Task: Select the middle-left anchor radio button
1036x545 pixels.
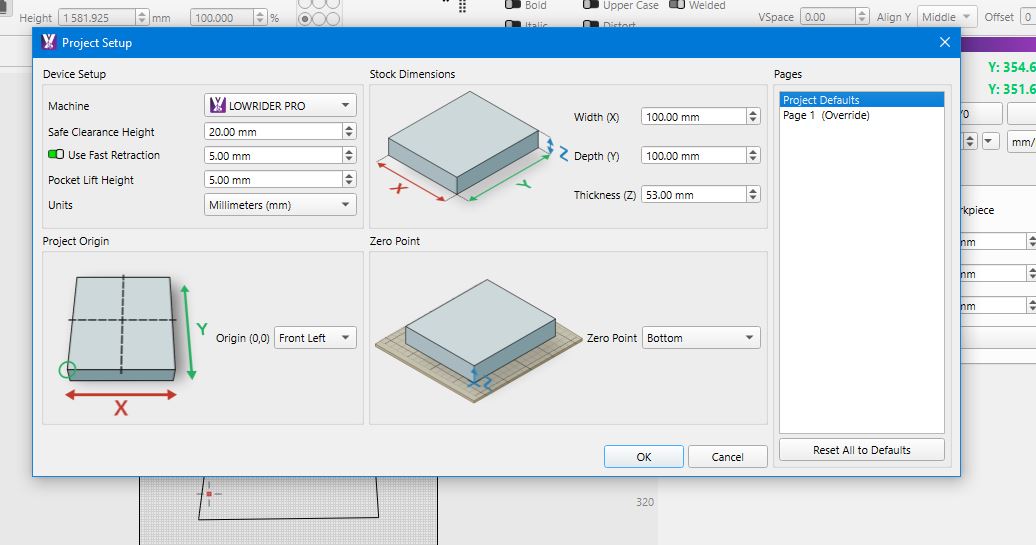Action: [x=305, y=18]
